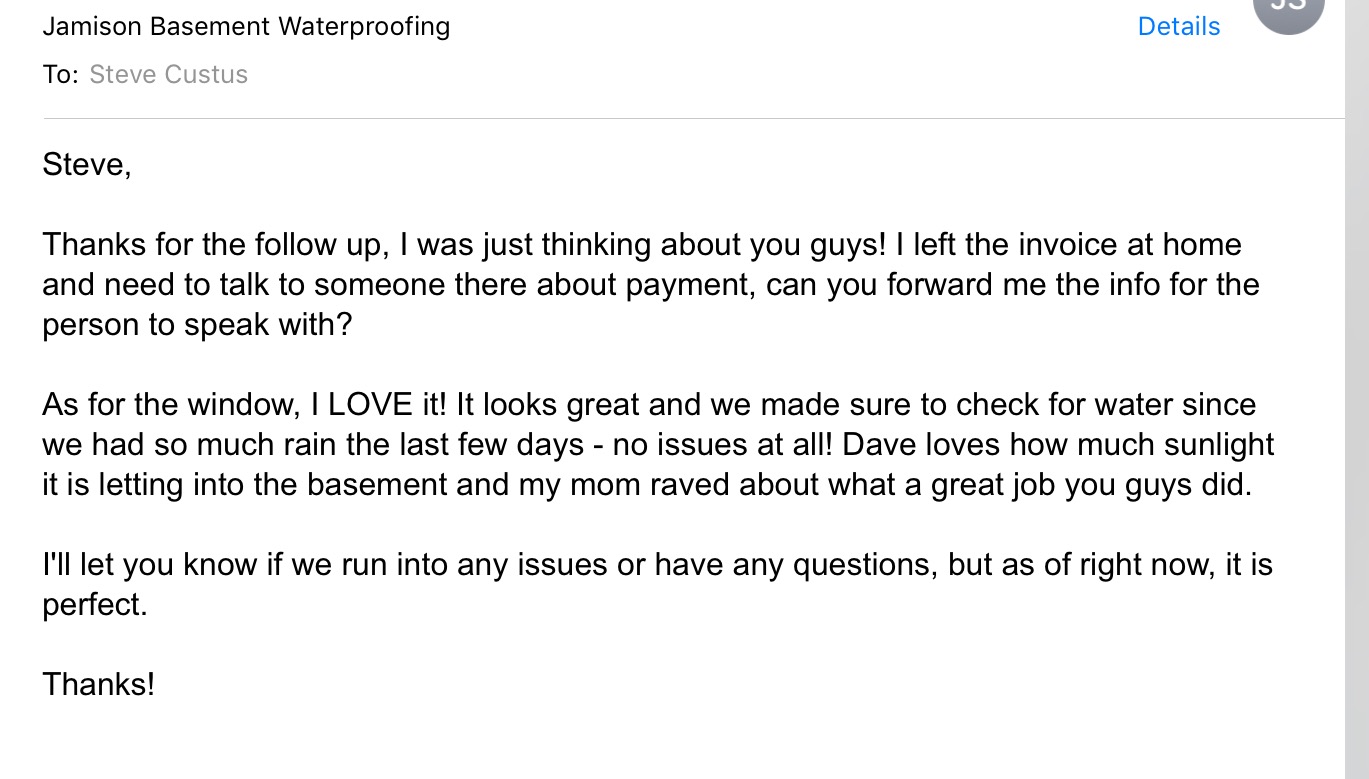Click the "To:" field label
This screenshot has height=779, width=1369.
pos(60,75)
